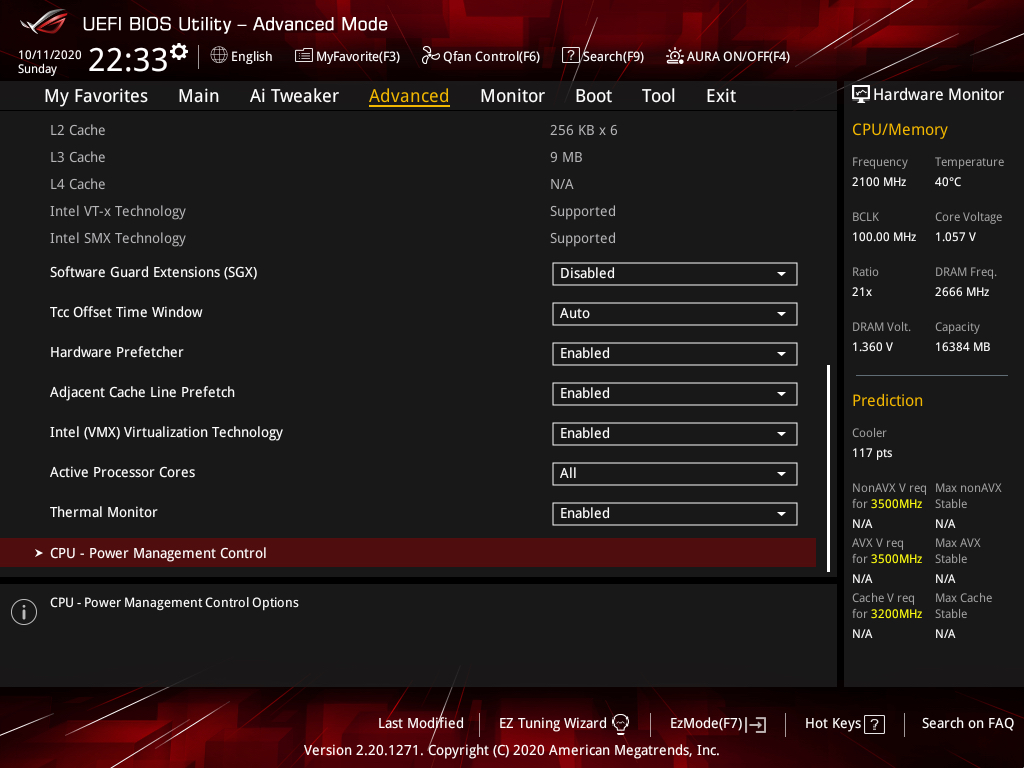Click the Qfan Control fan icon

430,56
